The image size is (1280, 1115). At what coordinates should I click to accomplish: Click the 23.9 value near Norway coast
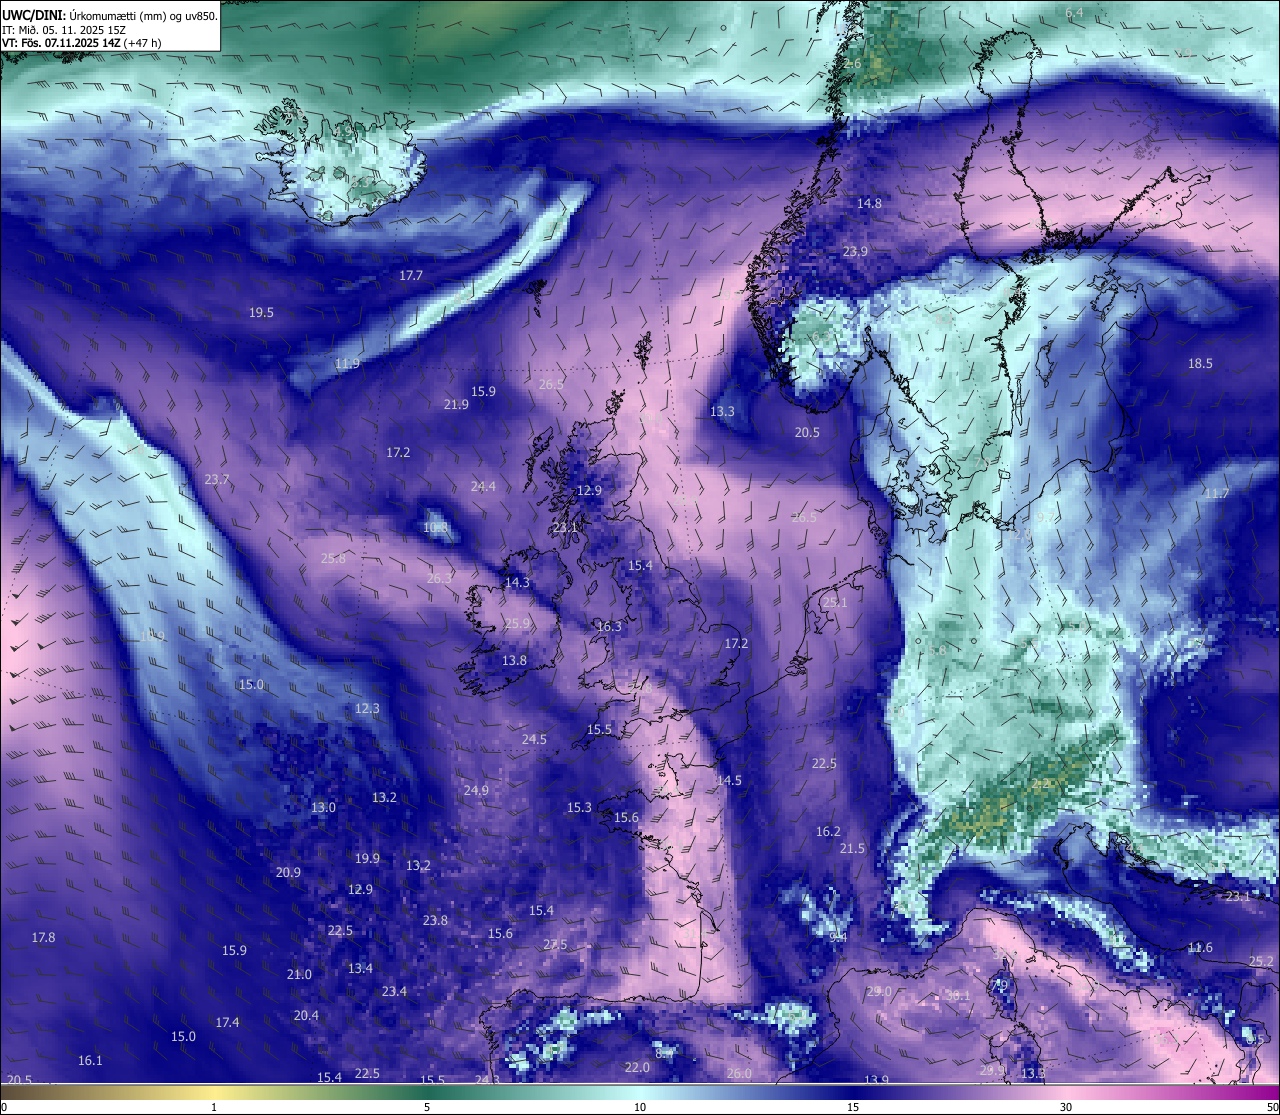tap(855, 252)
